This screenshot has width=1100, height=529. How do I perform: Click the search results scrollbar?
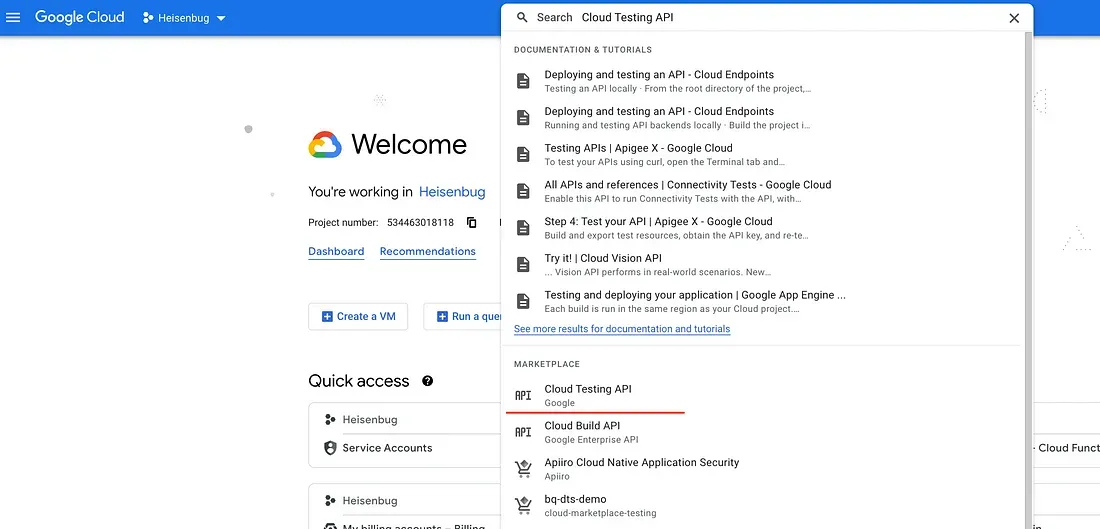click(1028, 281)
